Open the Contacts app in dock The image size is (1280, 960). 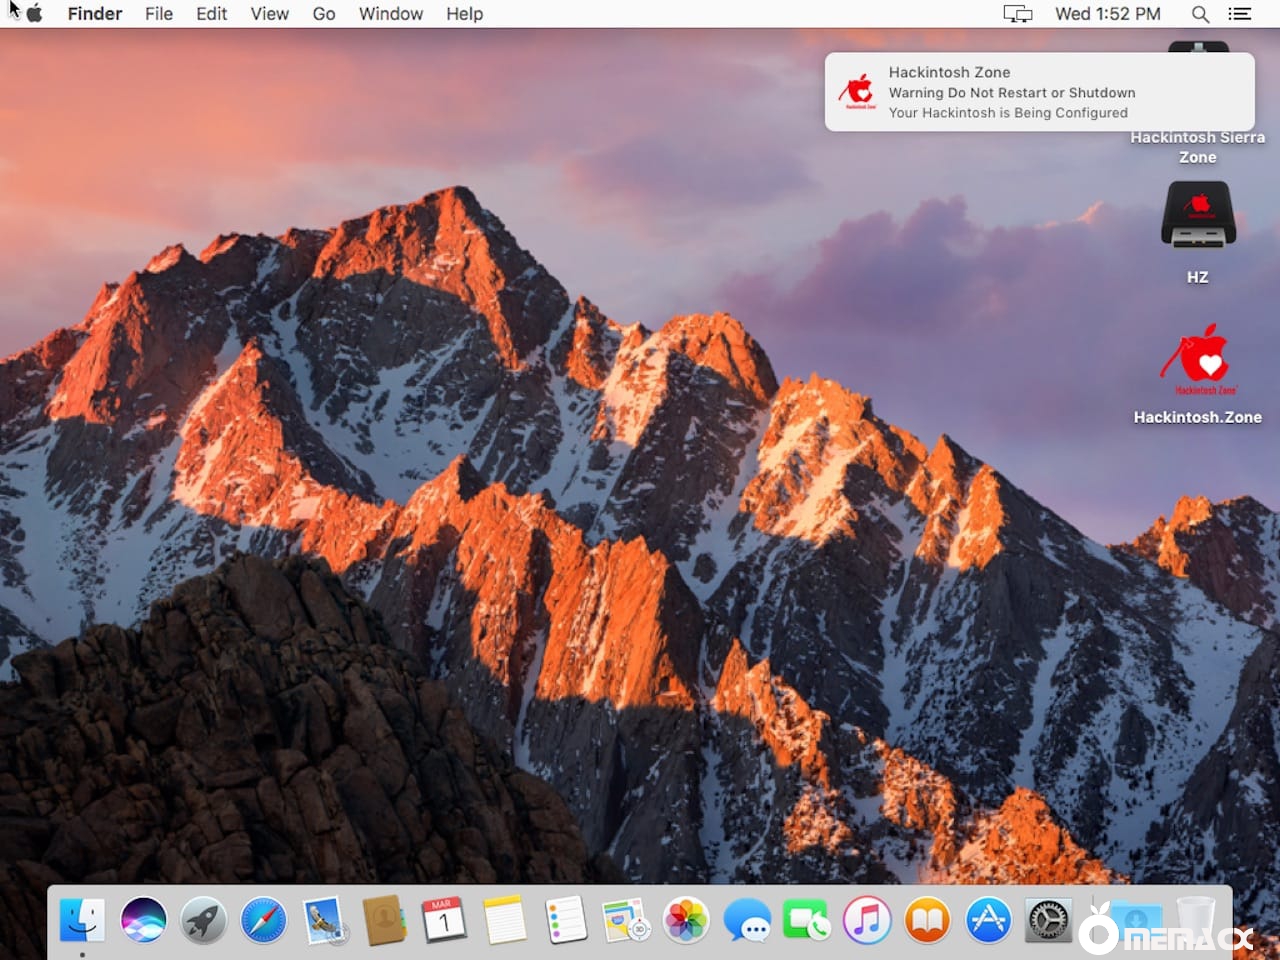pyautogui.click(x=384, y=920)
